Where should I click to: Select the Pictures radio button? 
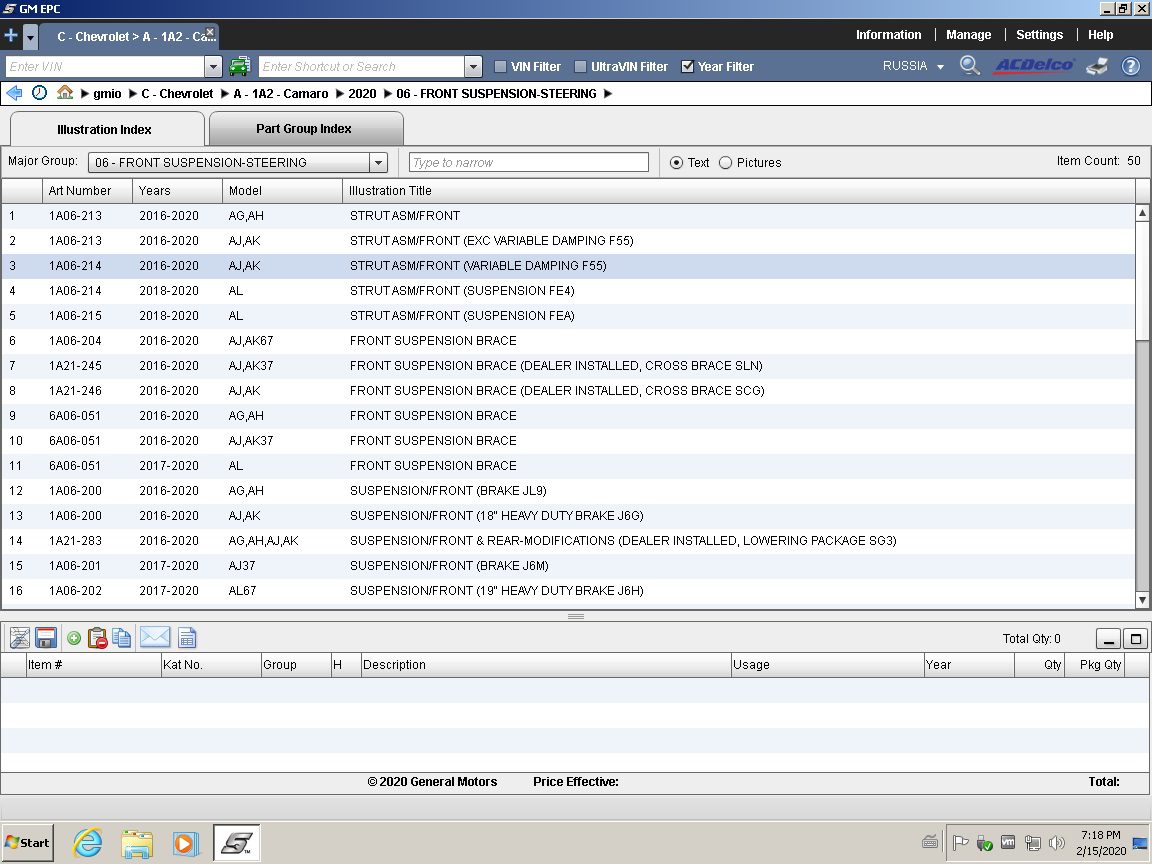(725, 163)
